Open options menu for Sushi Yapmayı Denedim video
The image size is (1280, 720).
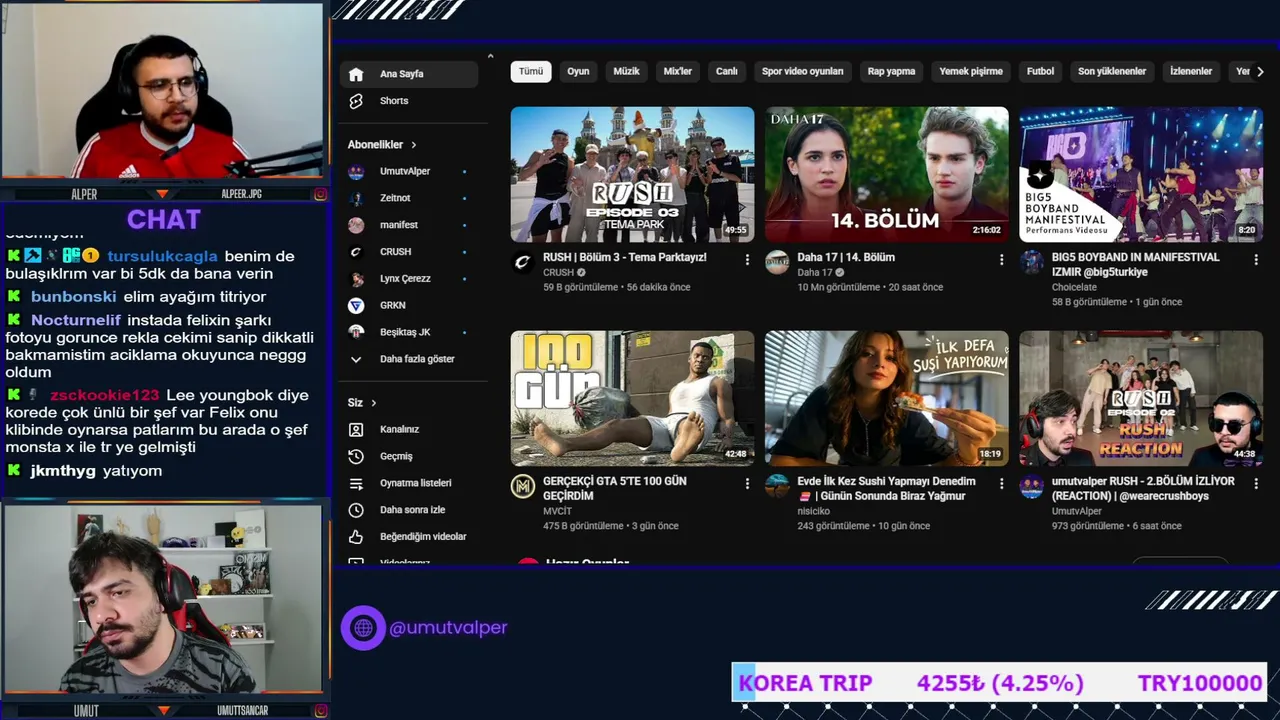(x=1001, y=483)
